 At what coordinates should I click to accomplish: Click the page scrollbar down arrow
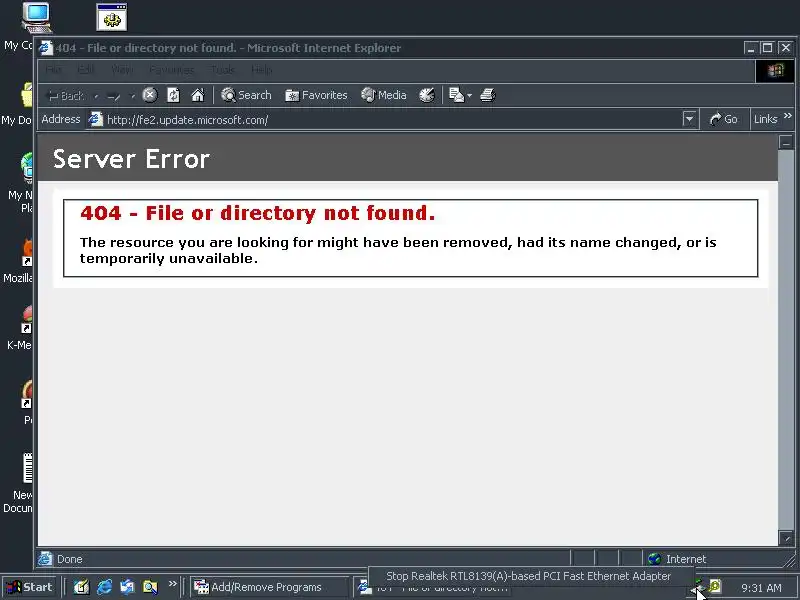pyautogui.click(x=786, y=538)
